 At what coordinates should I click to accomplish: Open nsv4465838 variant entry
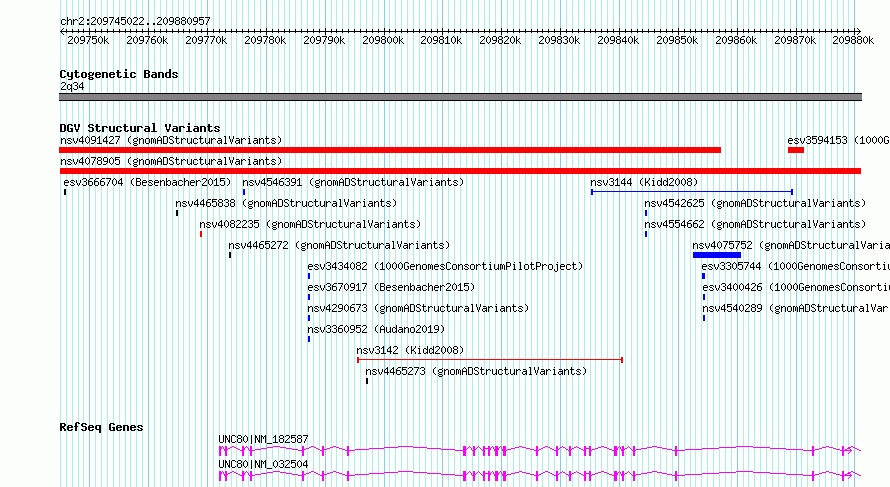(x=286, y=203)
